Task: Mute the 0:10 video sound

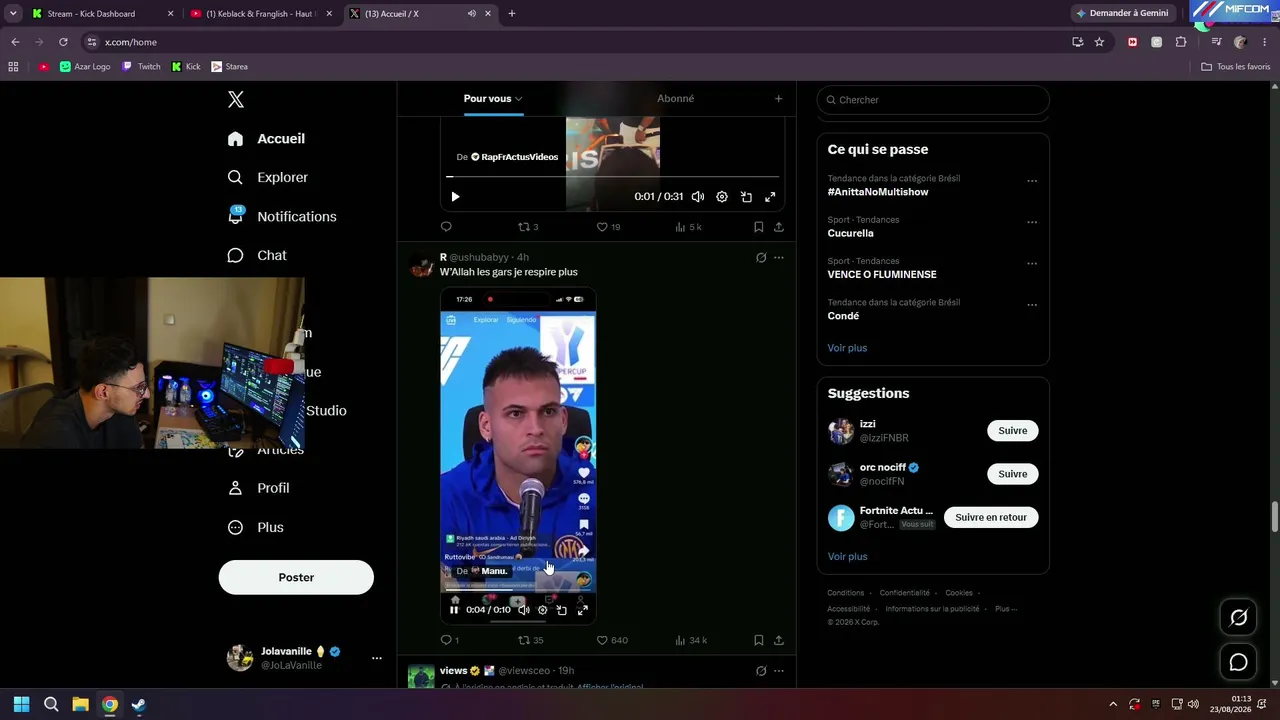Action: [523, 610]
